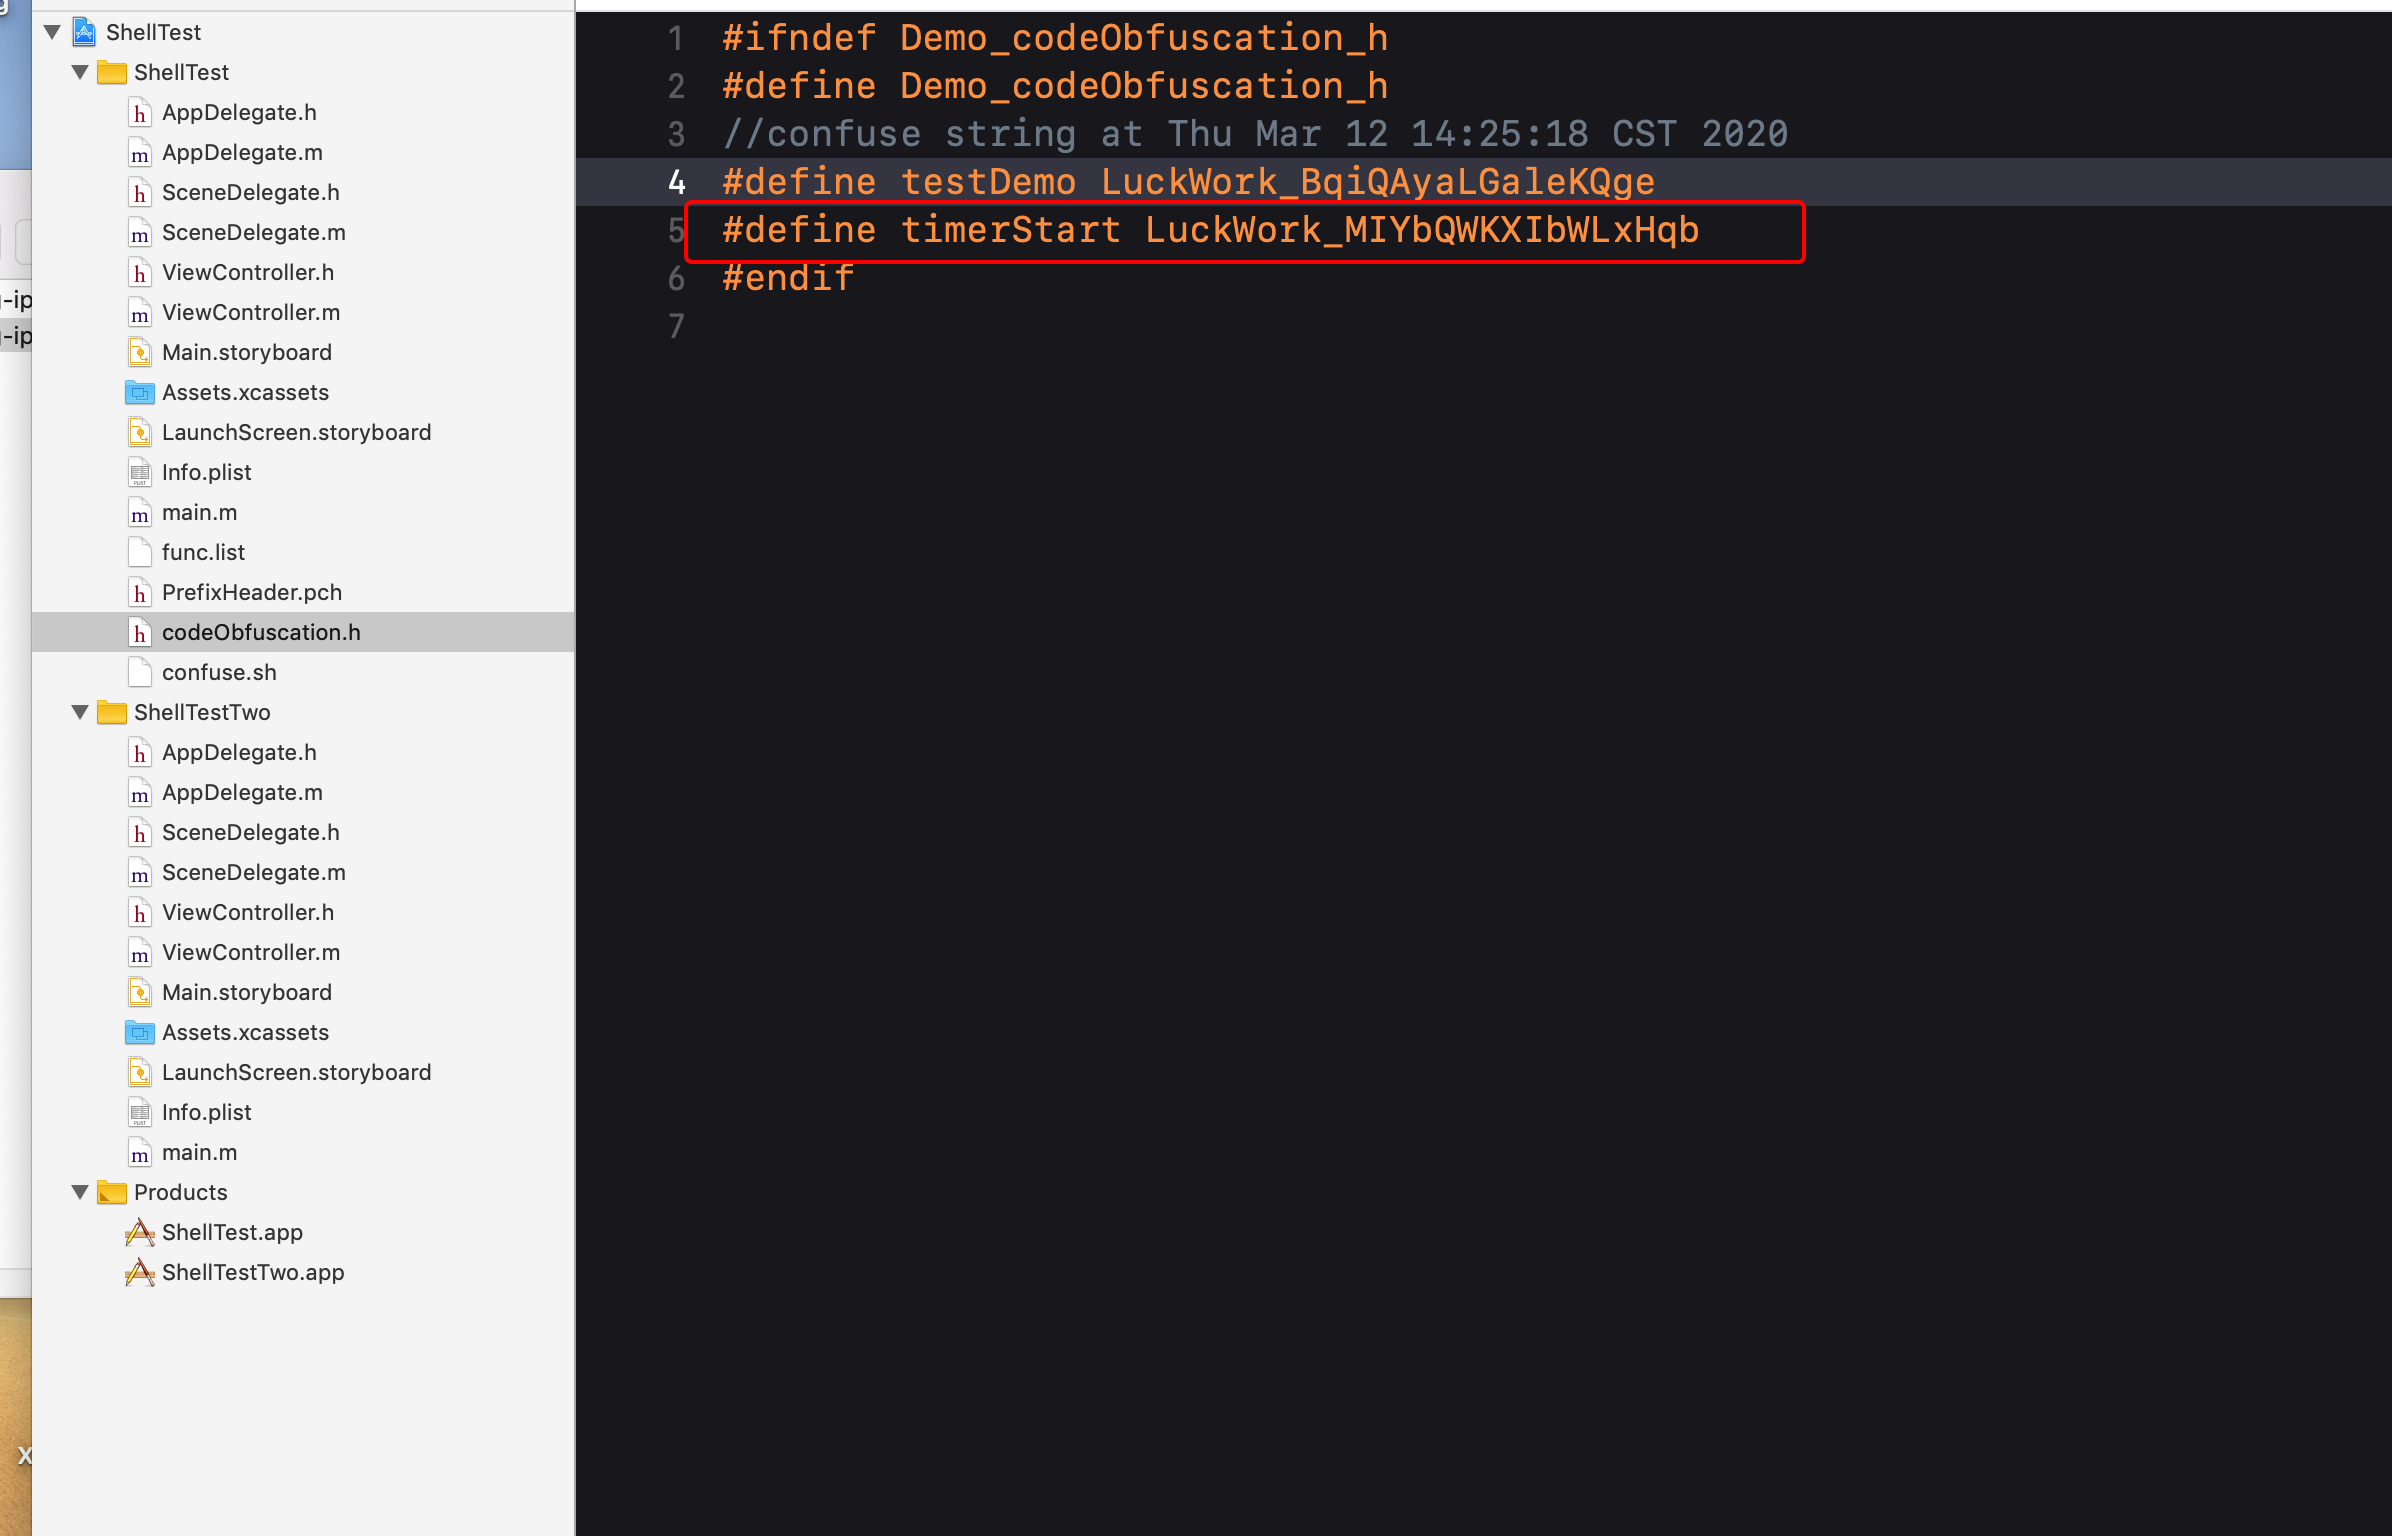Open ViewController.m in the ShellTest group
The image size is (2392, 1536).
click(251, 312)
